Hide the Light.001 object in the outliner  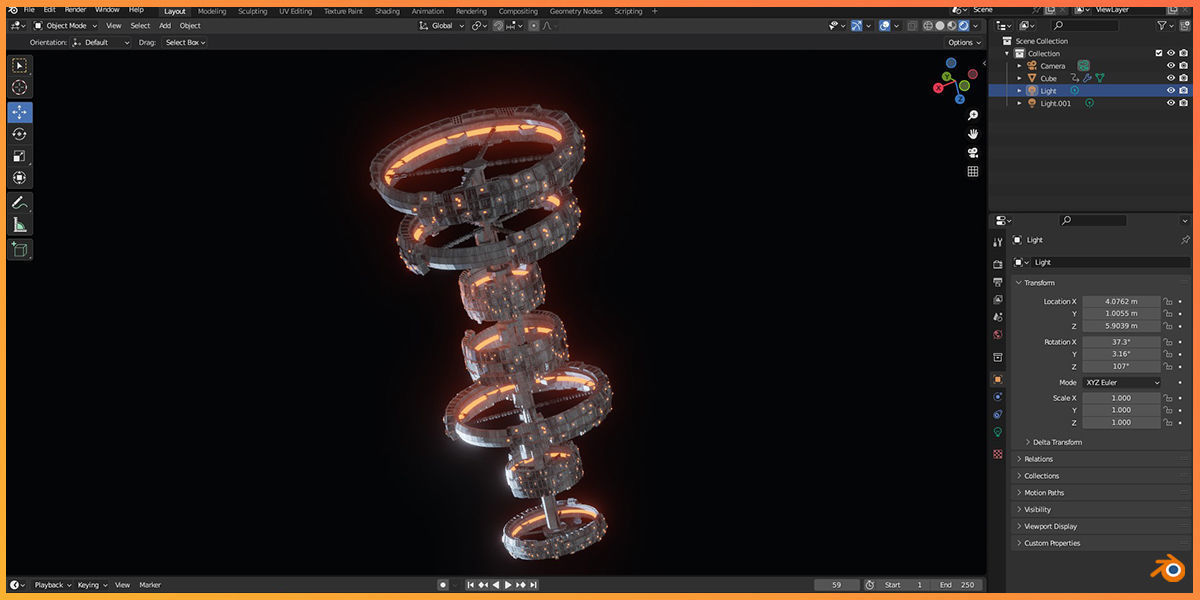pos(1171,103)
